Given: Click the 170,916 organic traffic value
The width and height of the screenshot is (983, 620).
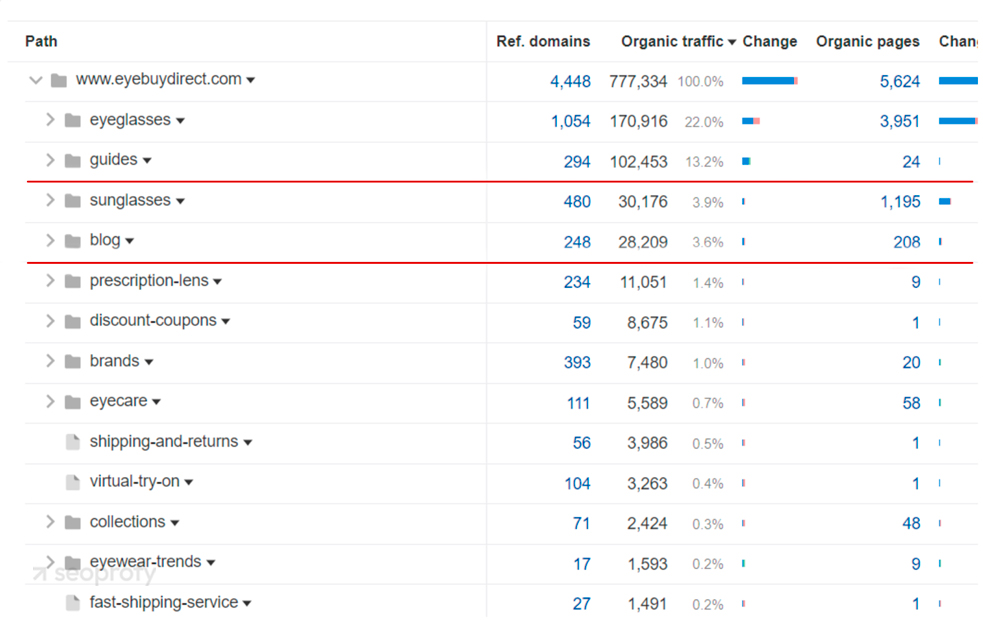Looking at the screenshot, I should pos(639,122).
